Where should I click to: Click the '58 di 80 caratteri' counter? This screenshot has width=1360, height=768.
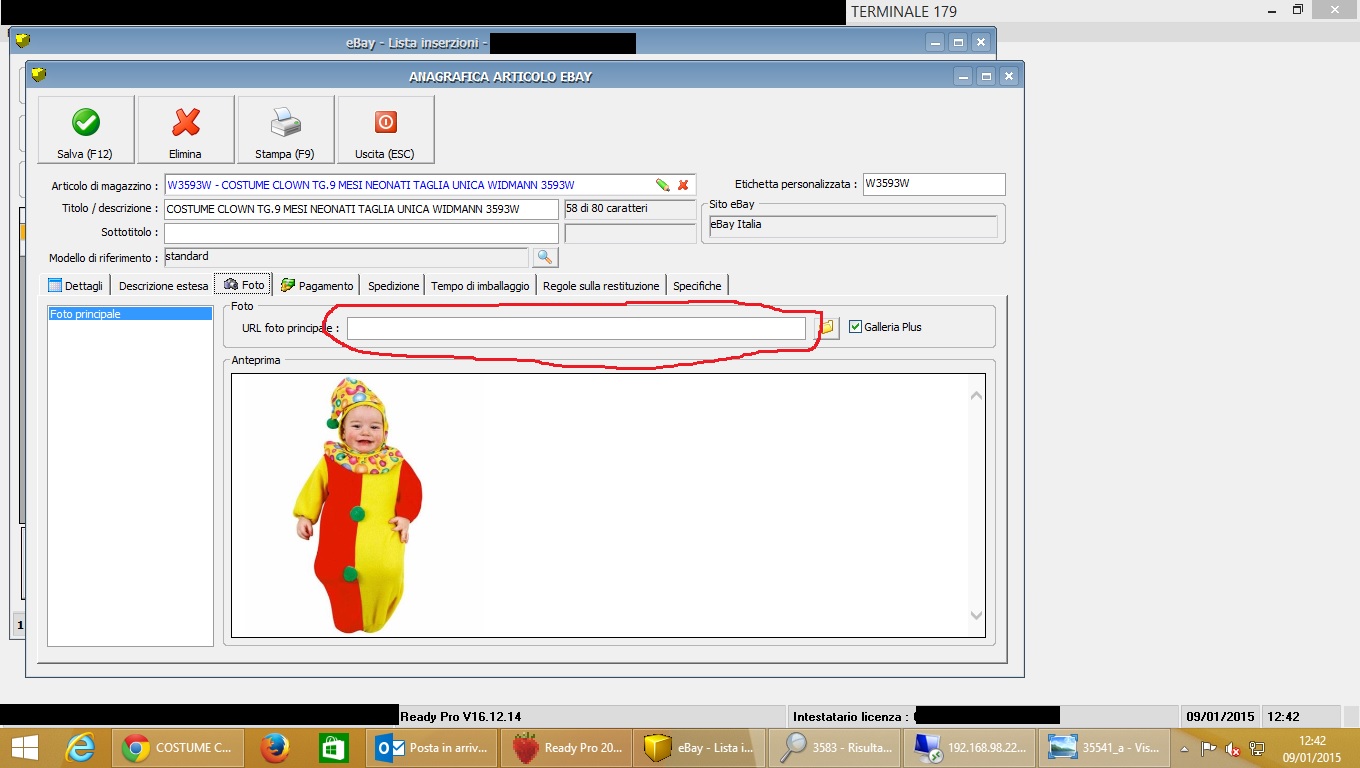(x=630, y=209)
